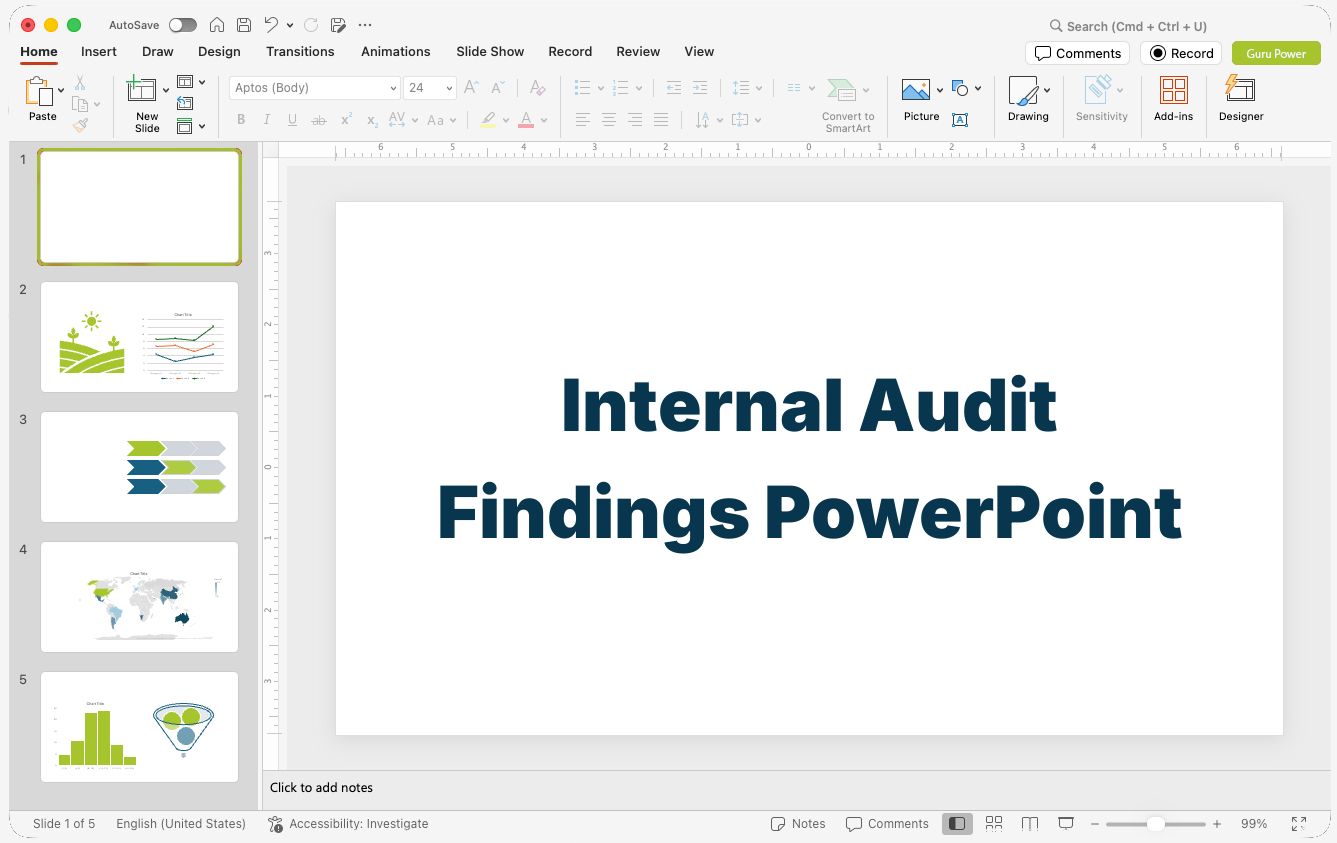Click the bullet list icon

pos(583,88)
